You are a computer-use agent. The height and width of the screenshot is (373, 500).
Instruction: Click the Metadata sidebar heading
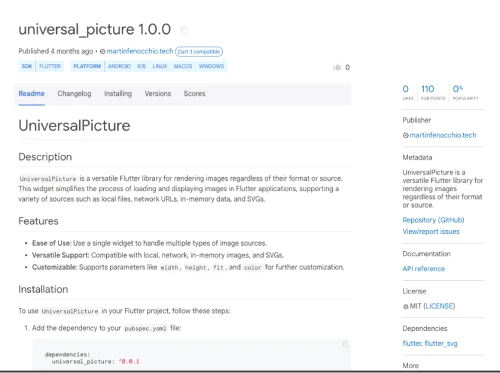[x=417, y=157]
